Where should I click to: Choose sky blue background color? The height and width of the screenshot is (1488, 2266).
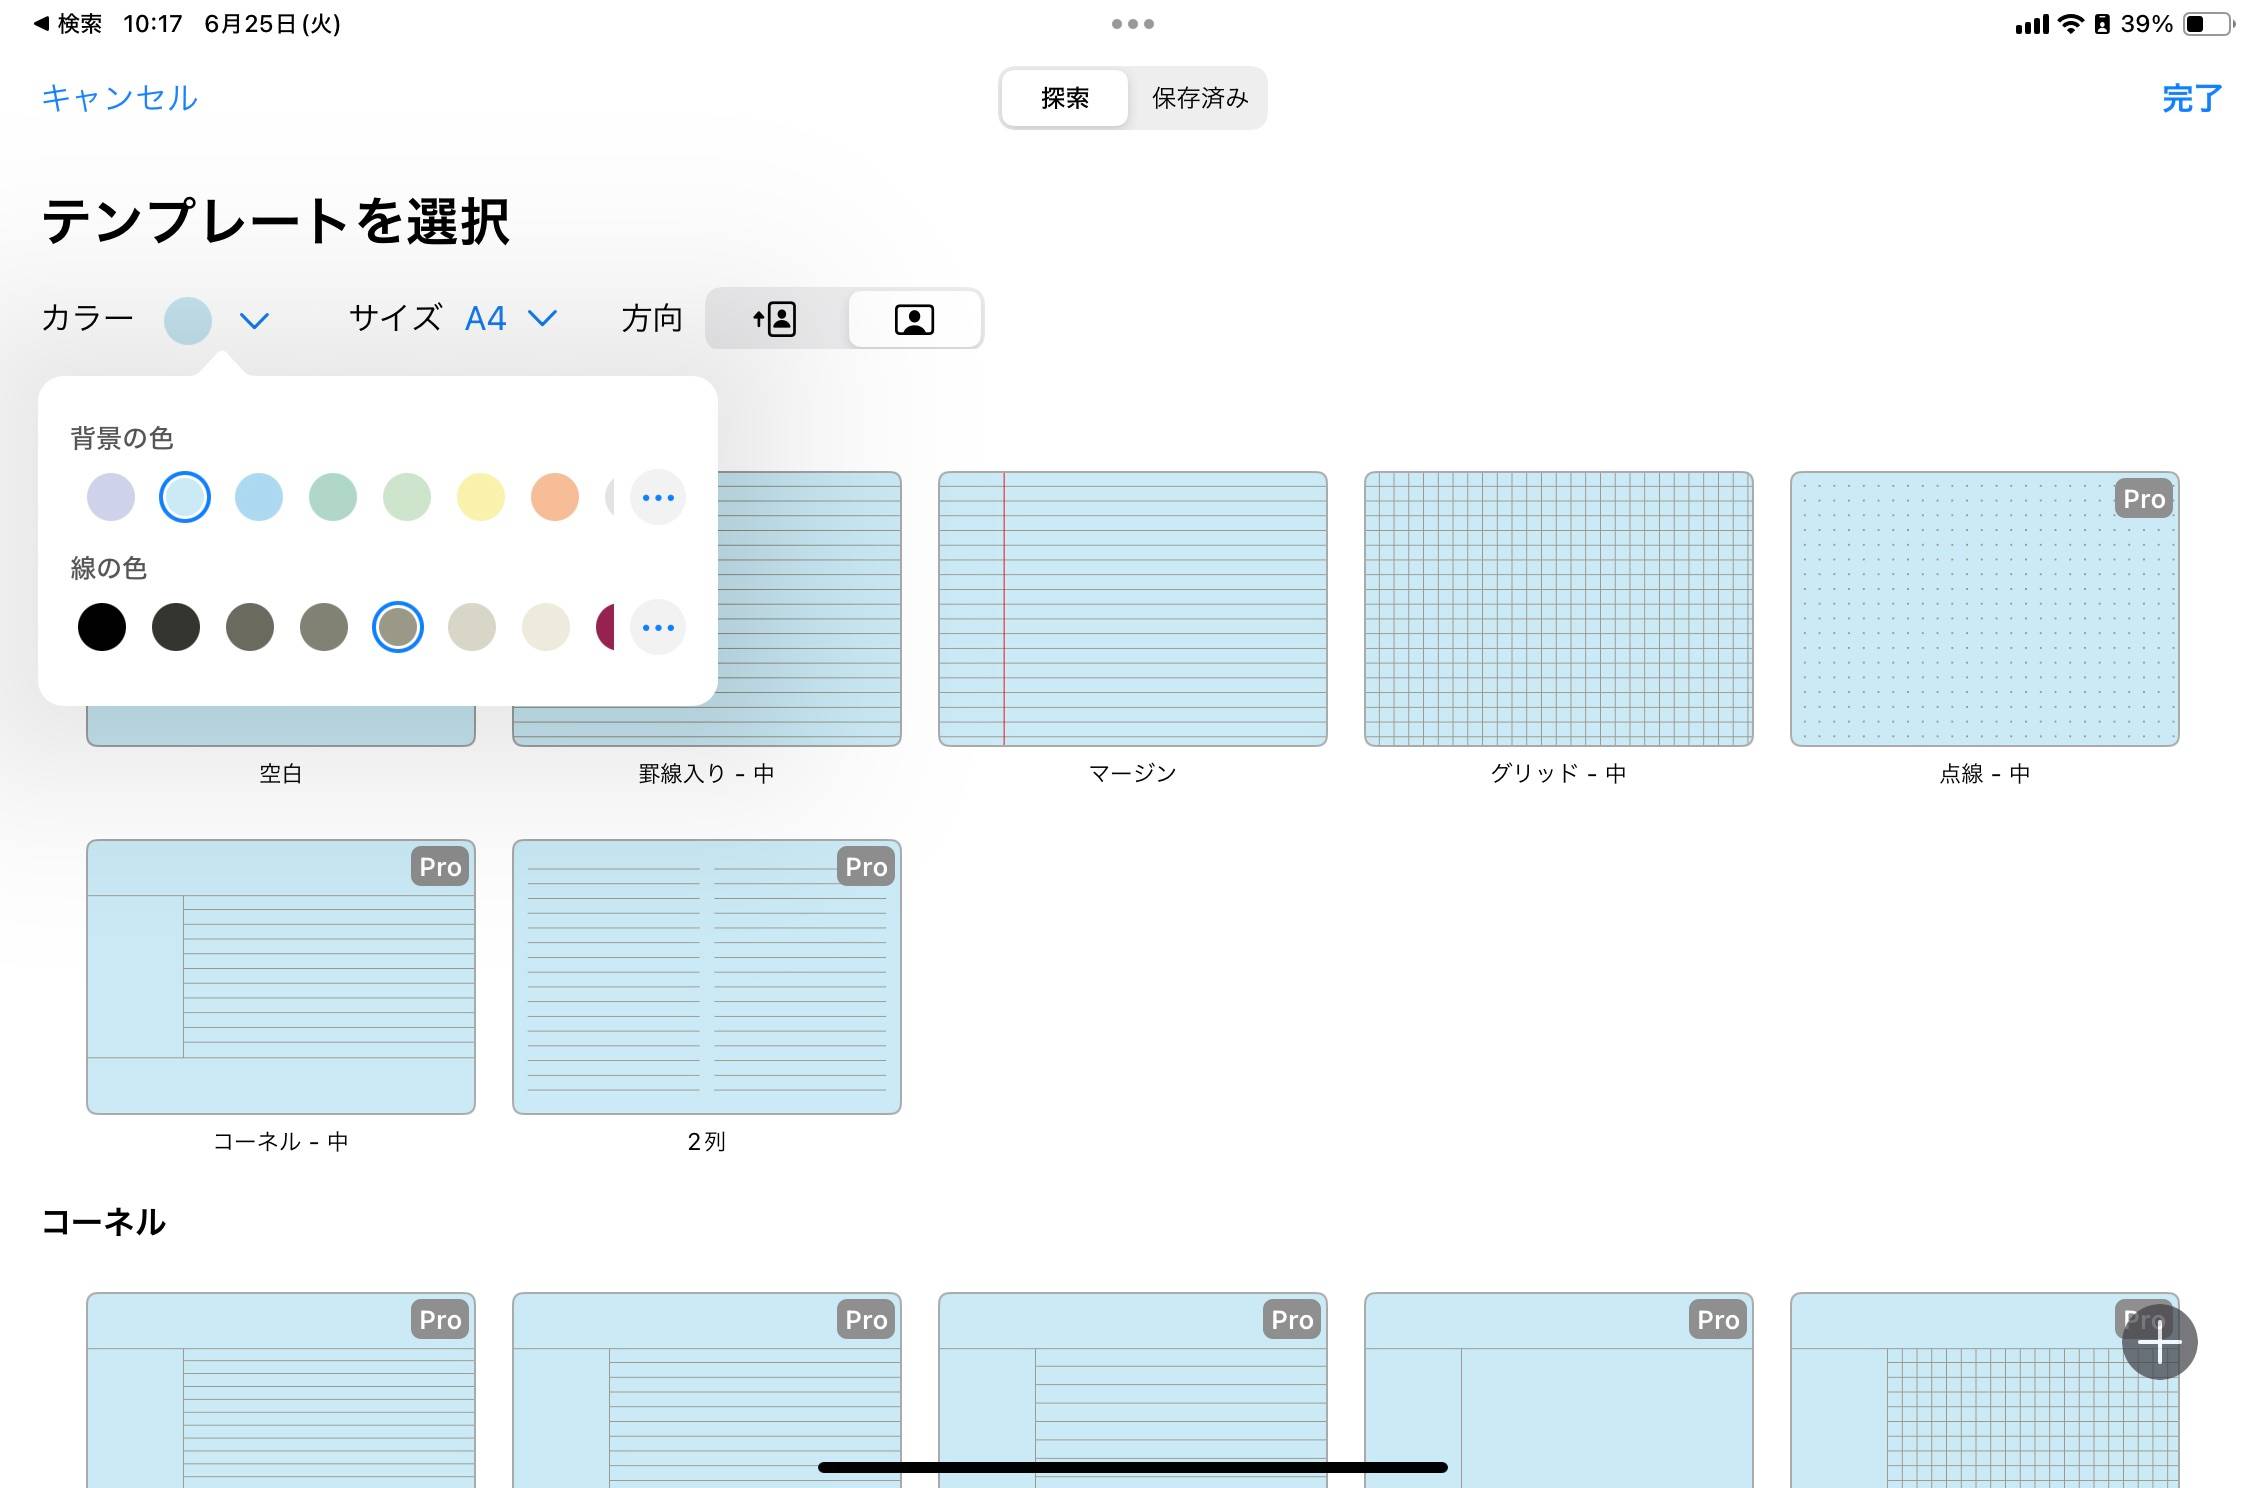(x=259, y=497)
